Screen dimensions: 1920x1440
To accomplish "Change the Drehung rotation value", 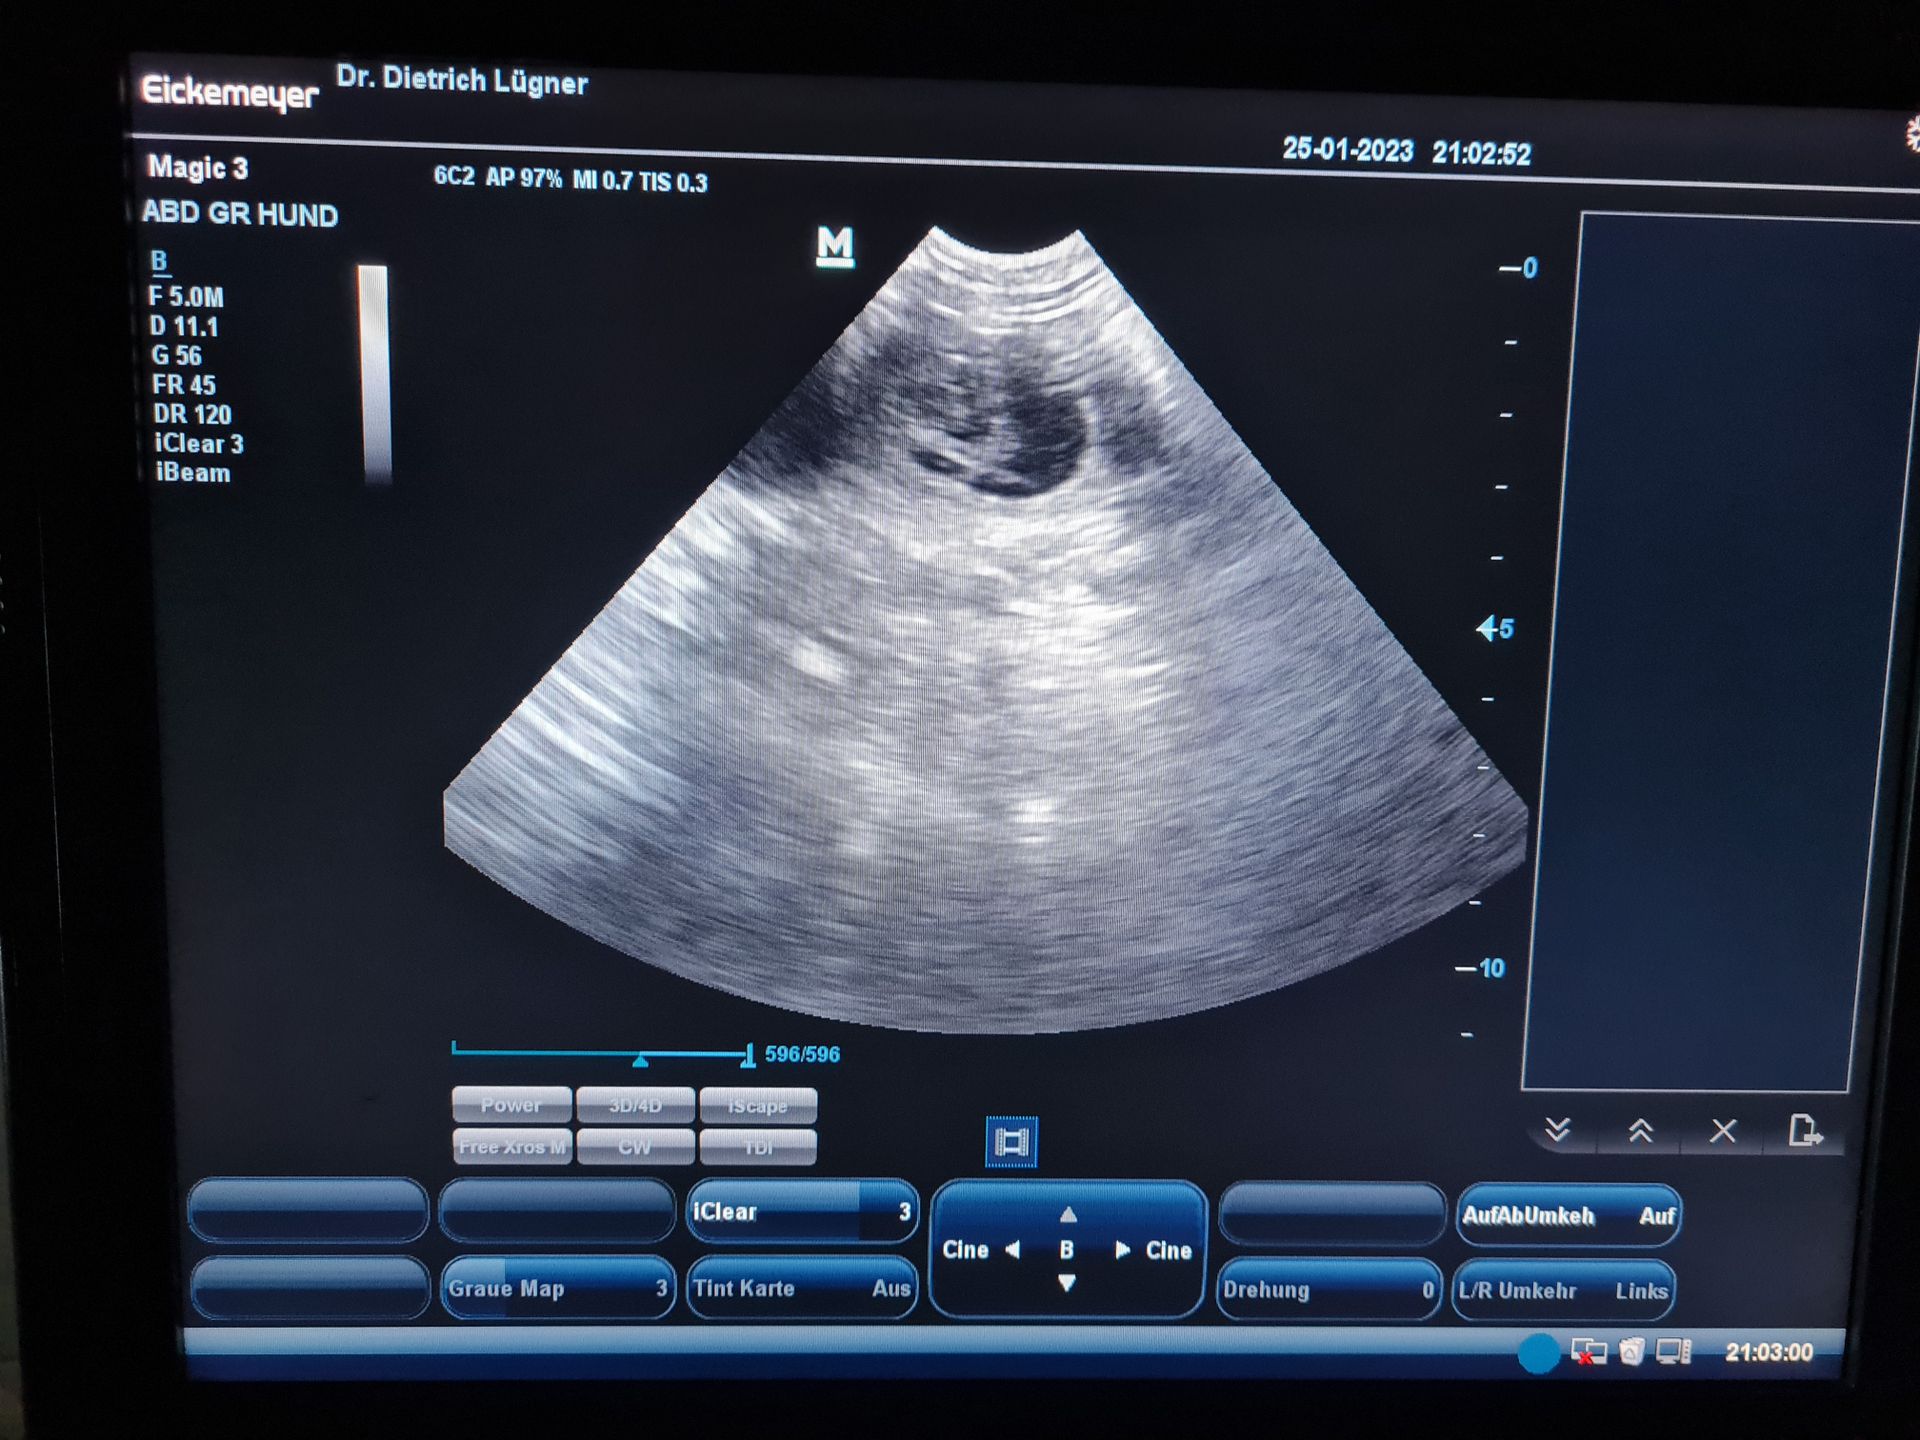I will pos(1328,1290).
